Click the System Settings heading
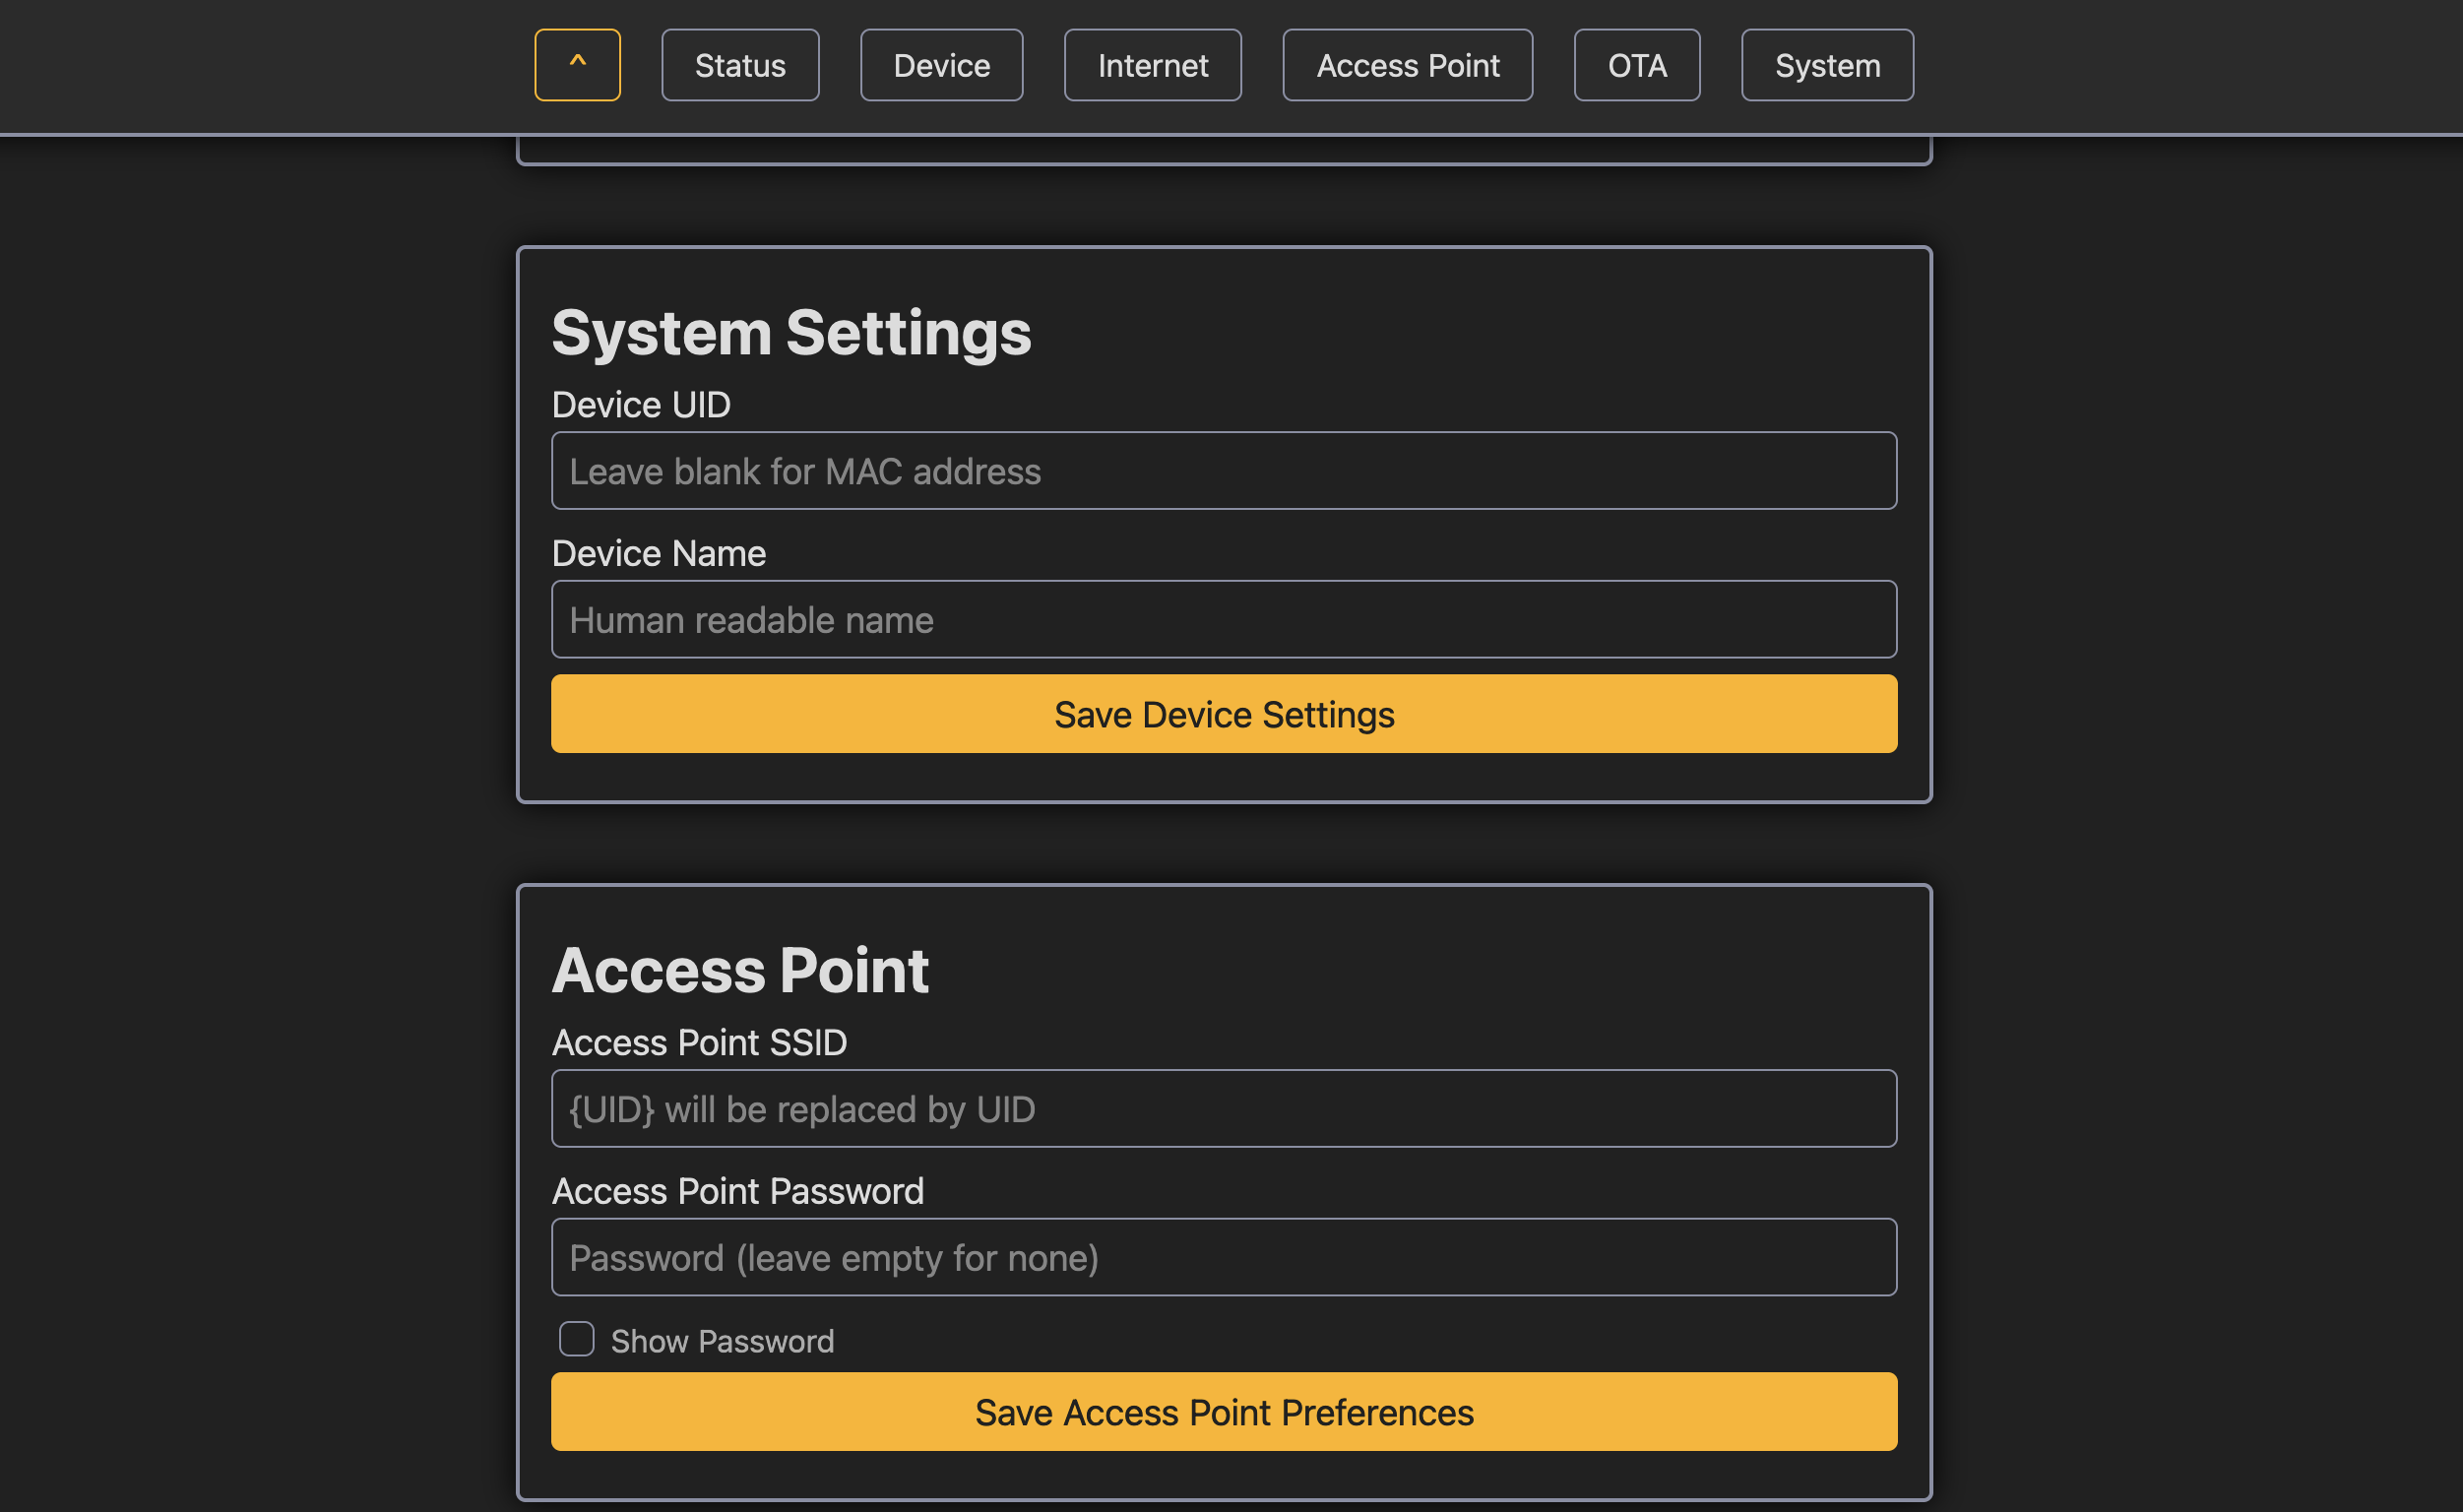 tap(792, 333)
